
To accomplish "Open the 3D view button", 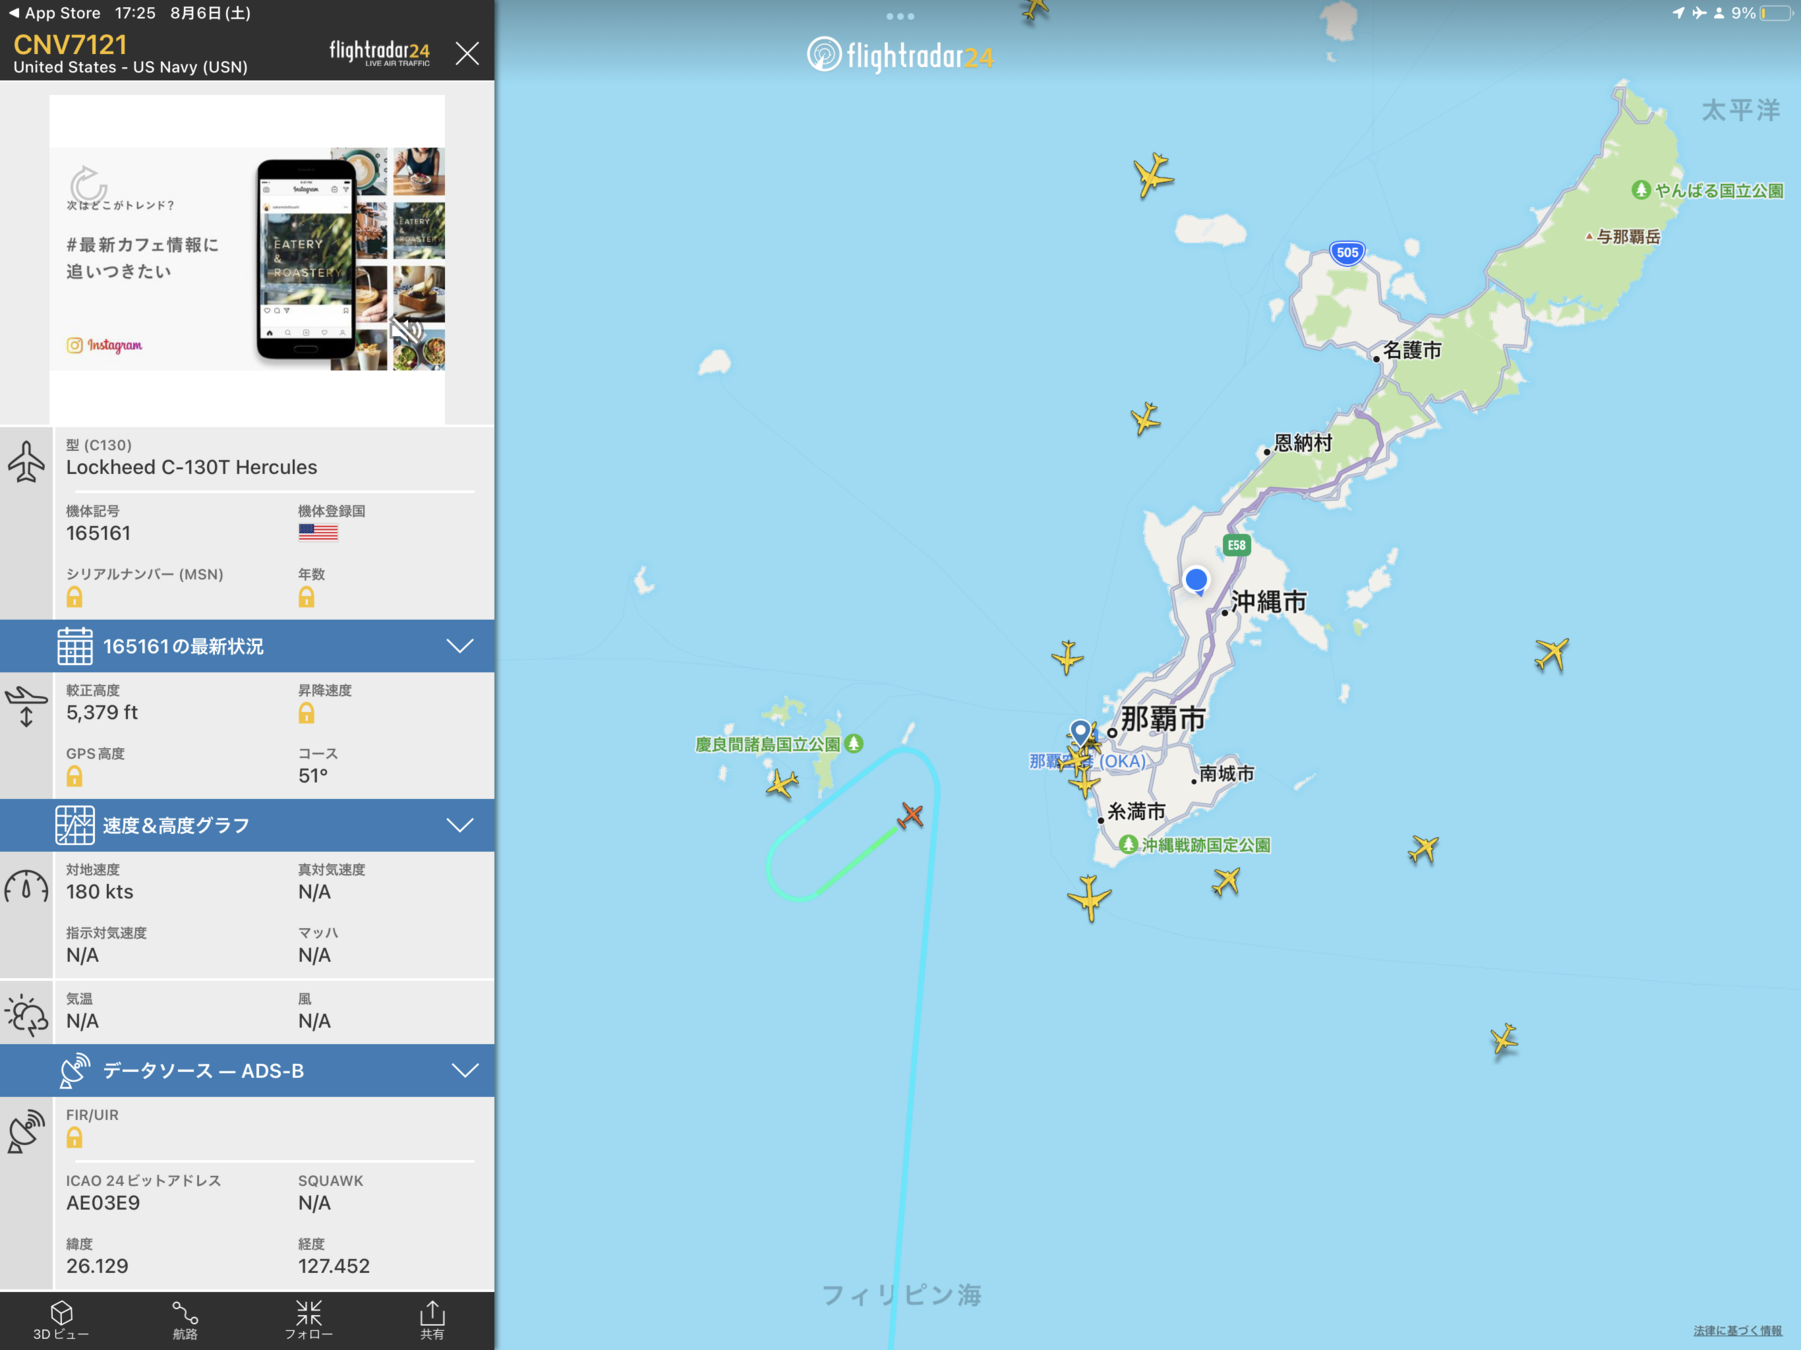I will (61, 1320).
